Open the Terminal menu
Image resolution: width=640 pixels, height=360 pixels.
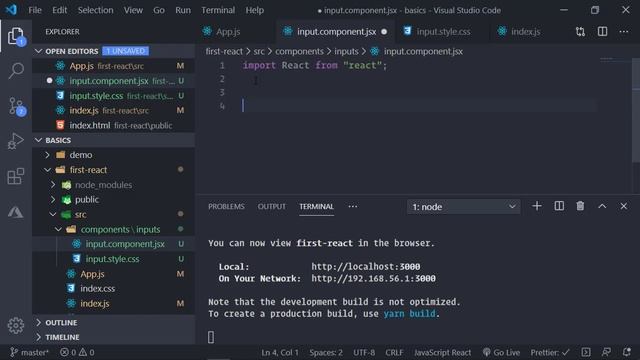218,10
